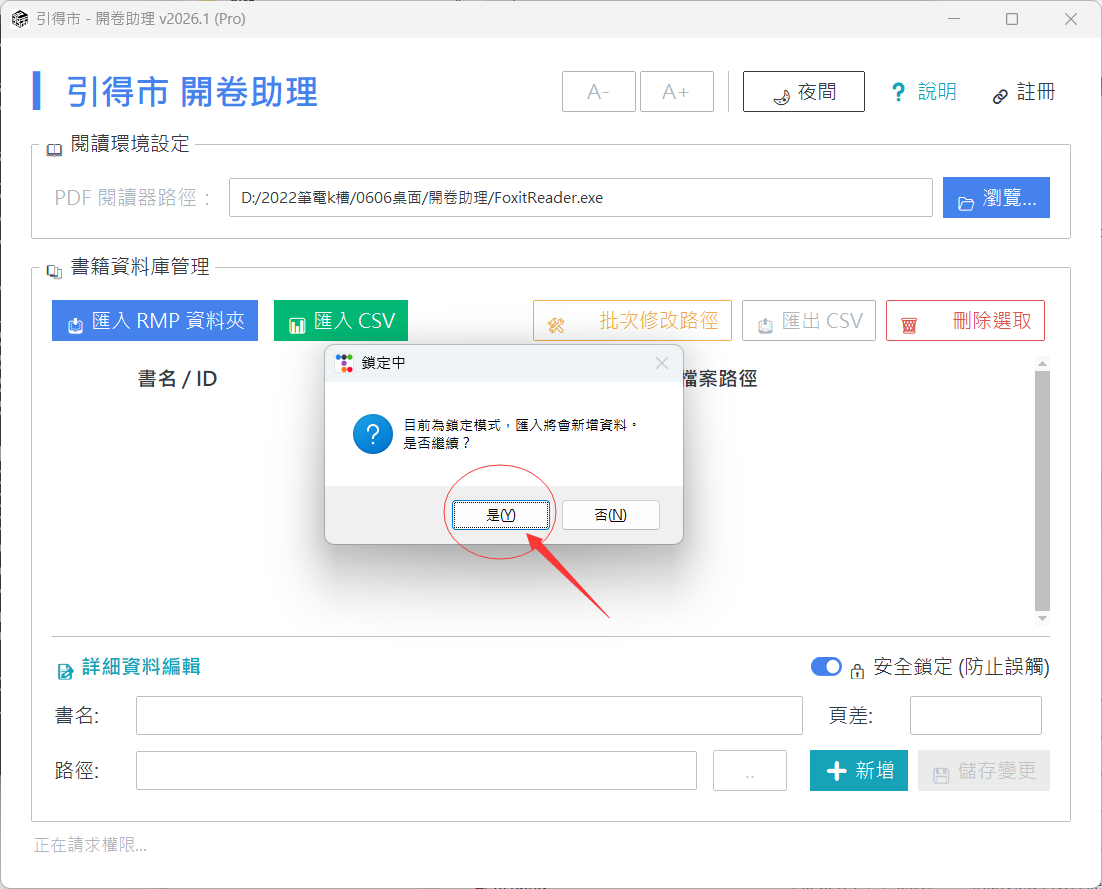Open the 註冊 registration link
Viewport: 1102px width, 889px height.
tap(1023, 93)
